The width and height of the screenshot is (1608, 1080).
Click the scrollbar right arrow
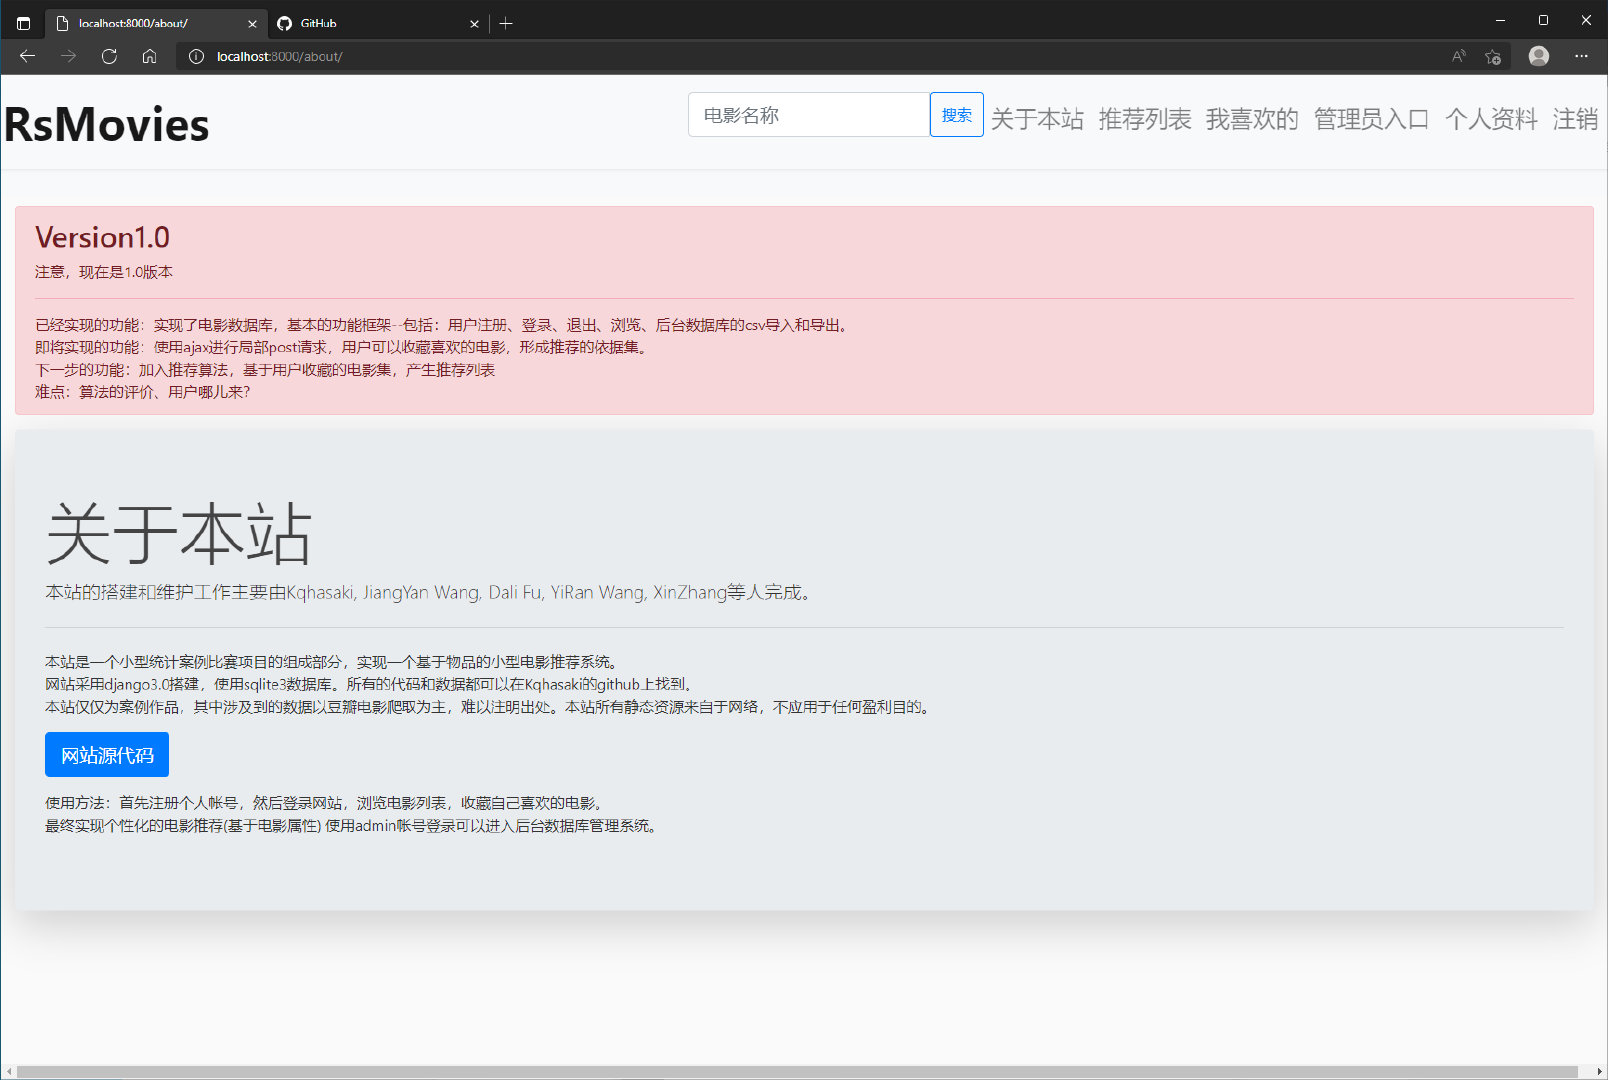[x=1598, y=1072]
